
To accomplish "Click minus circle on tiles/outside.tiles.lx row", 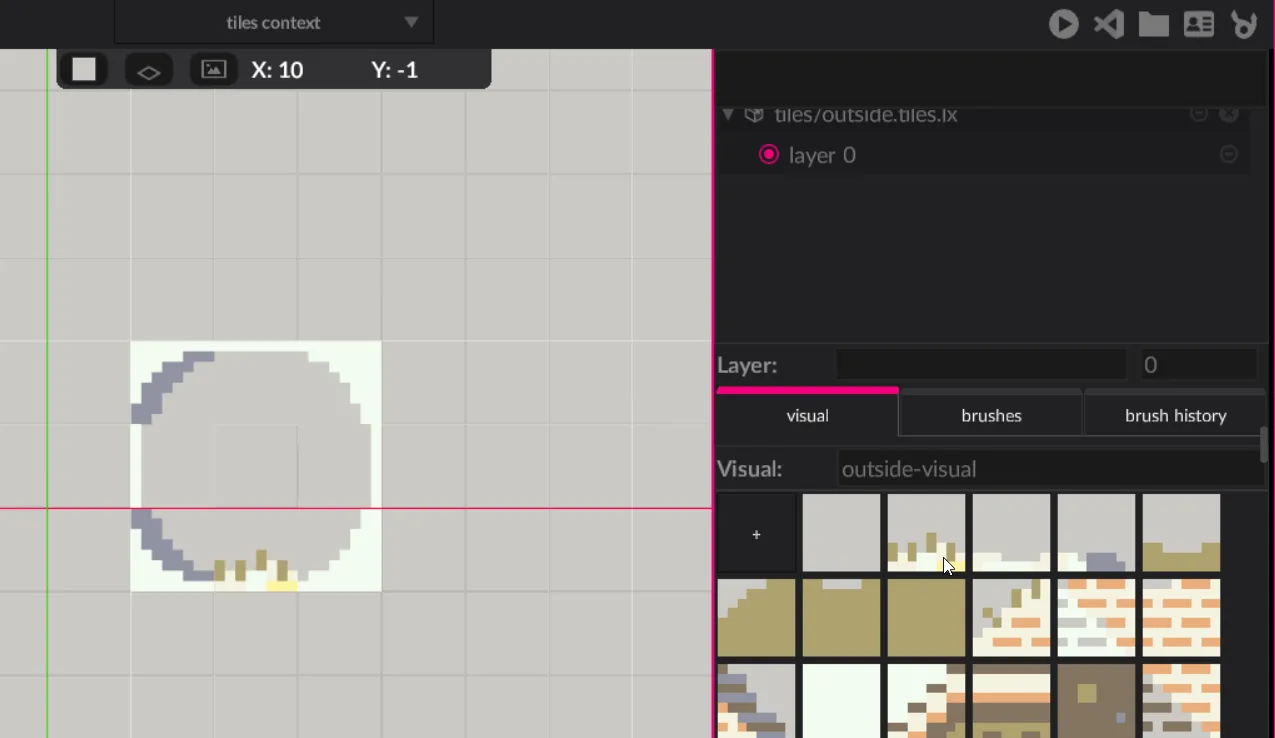I will pyautogui.click(x=1198, y=114).
